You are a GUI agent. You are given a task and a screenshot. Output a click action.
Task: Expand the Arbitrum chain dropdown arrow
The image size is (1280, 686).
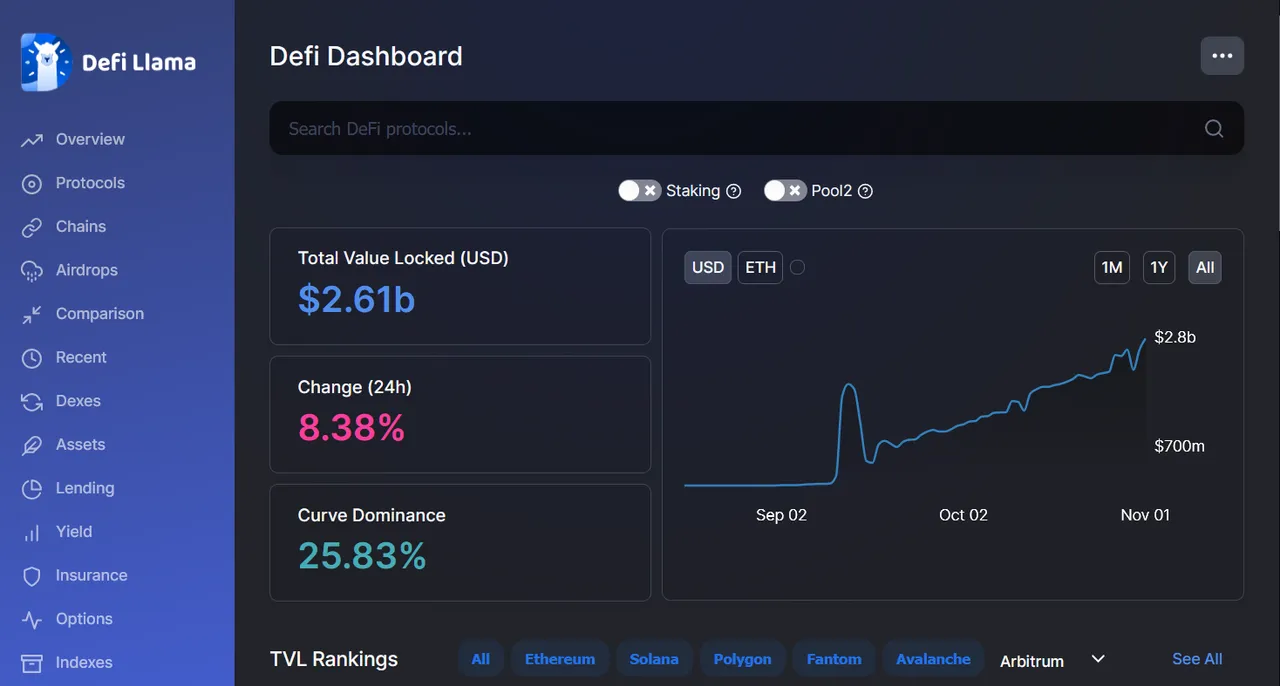(x=1098, y=659)
